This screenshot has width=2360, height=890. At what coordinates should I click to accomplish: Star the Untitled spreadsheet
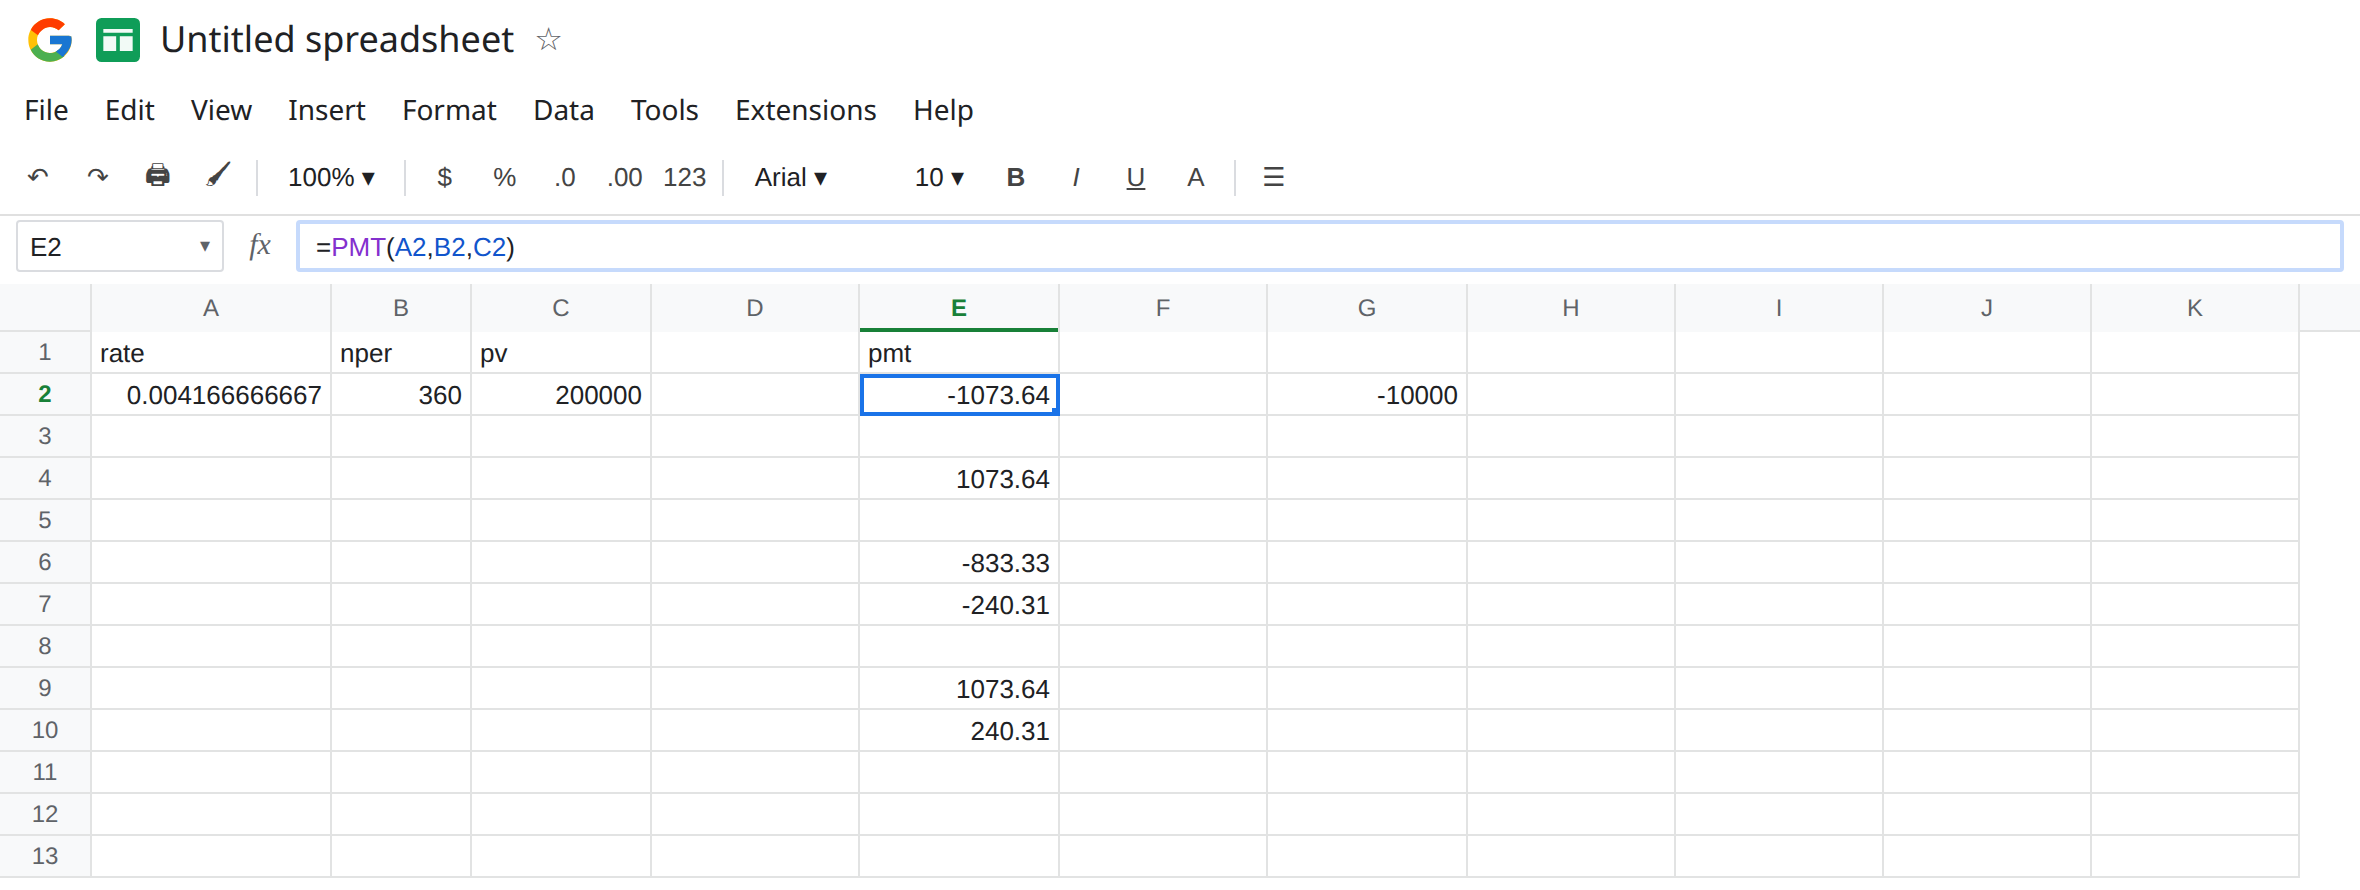click(x=548, y=40)
